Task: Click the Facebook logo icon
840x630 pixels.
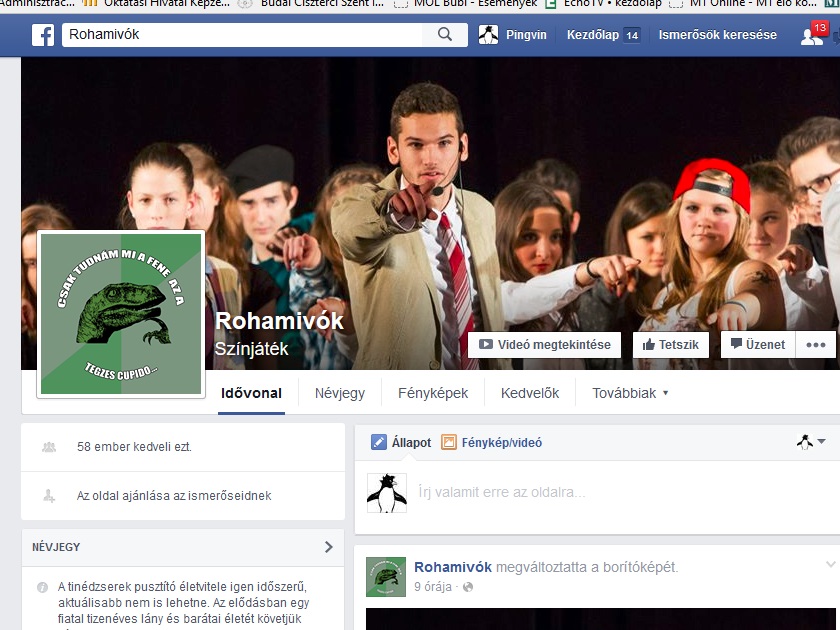Action: [x=43, y=35]
